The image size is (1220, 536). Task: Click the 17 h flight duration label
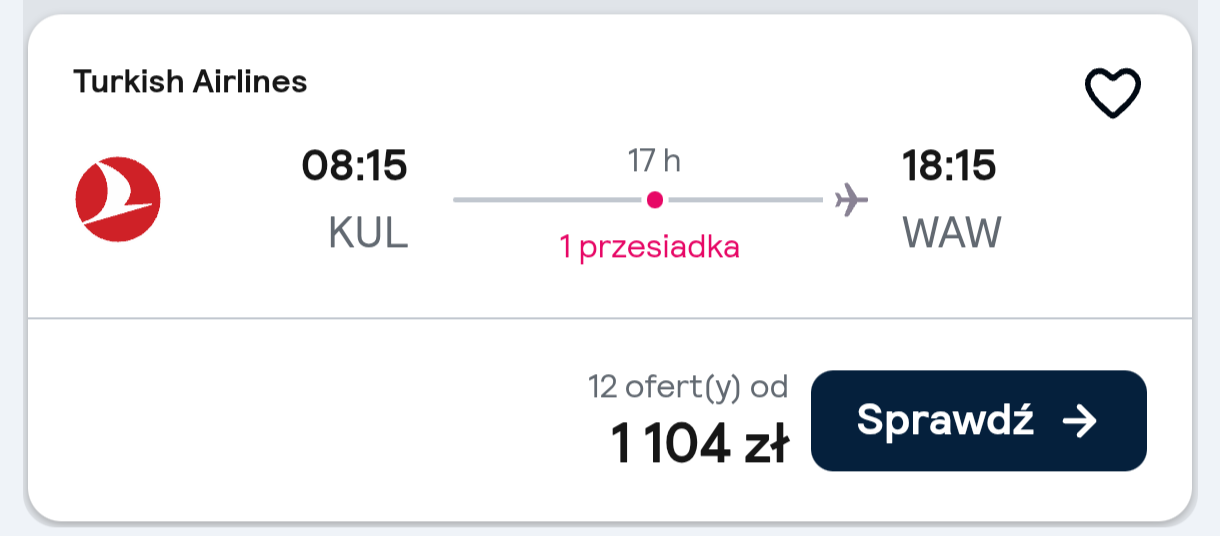(x=654, y=160)
